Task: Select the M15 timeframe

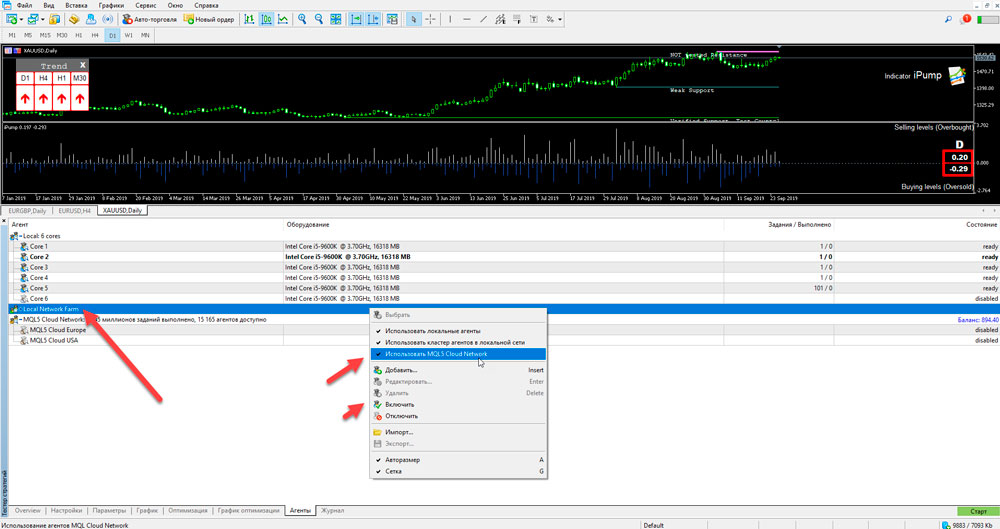Action: pyautogui.click(x=45, y=36)
